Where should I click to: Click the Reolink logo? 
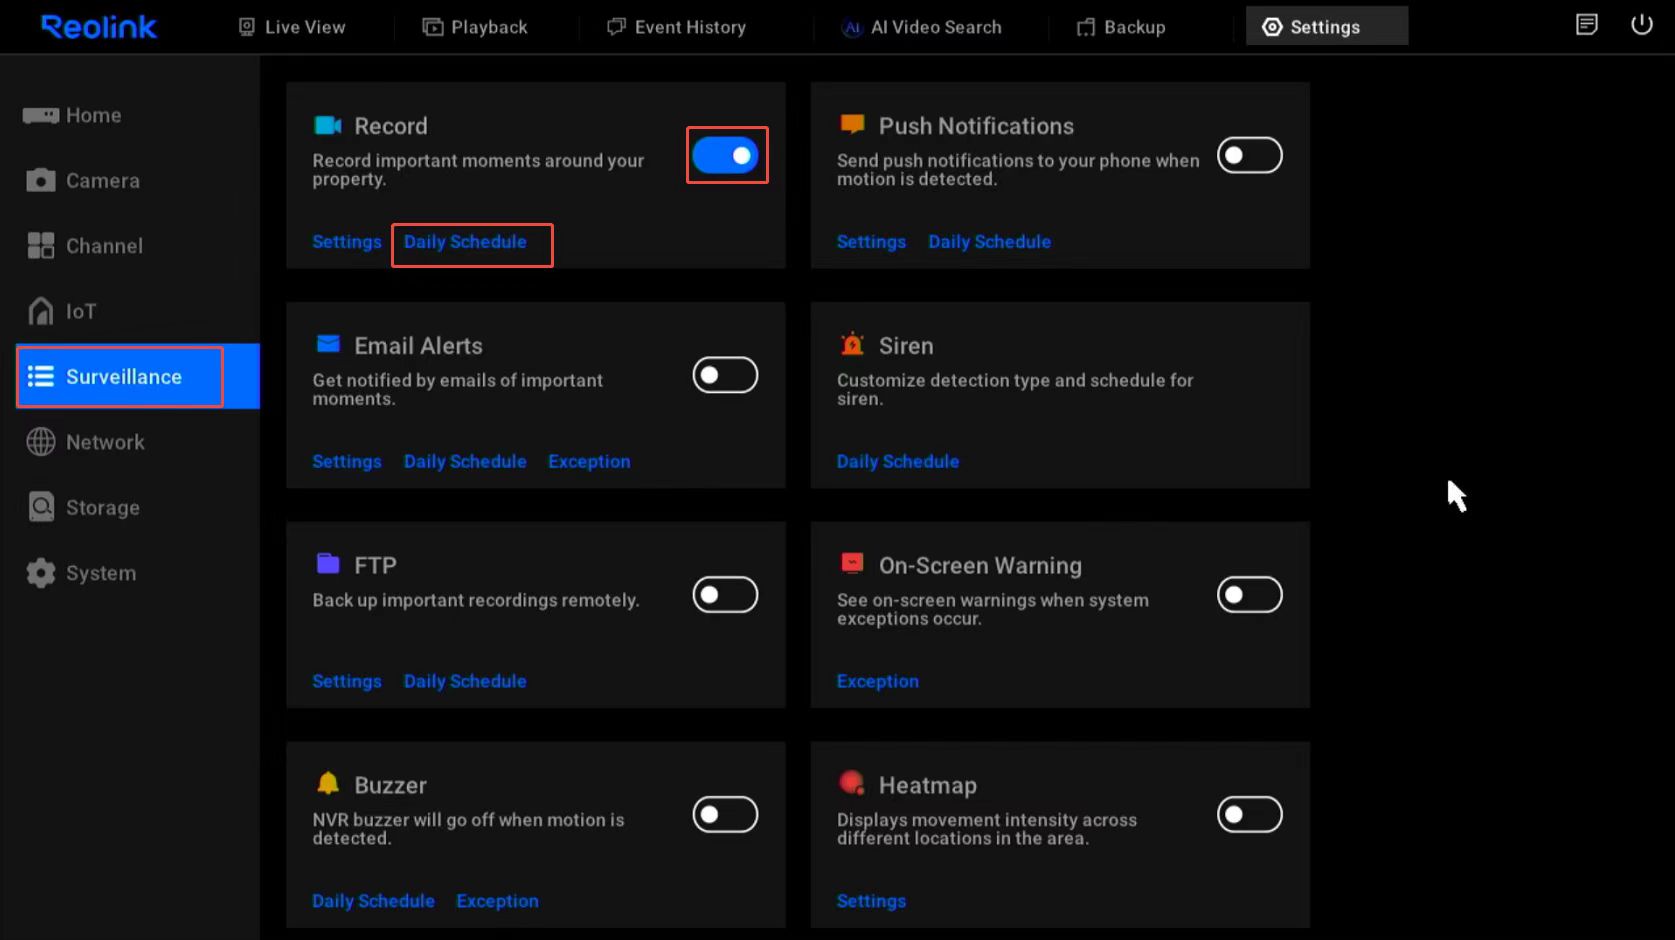[x=99, y=27]
